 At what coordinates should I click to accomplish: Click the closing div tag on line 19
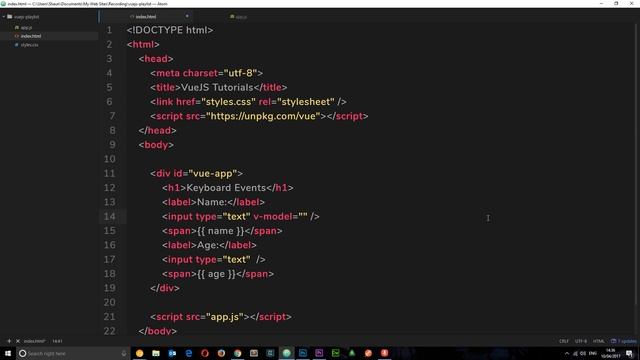(x=165, y=288)
